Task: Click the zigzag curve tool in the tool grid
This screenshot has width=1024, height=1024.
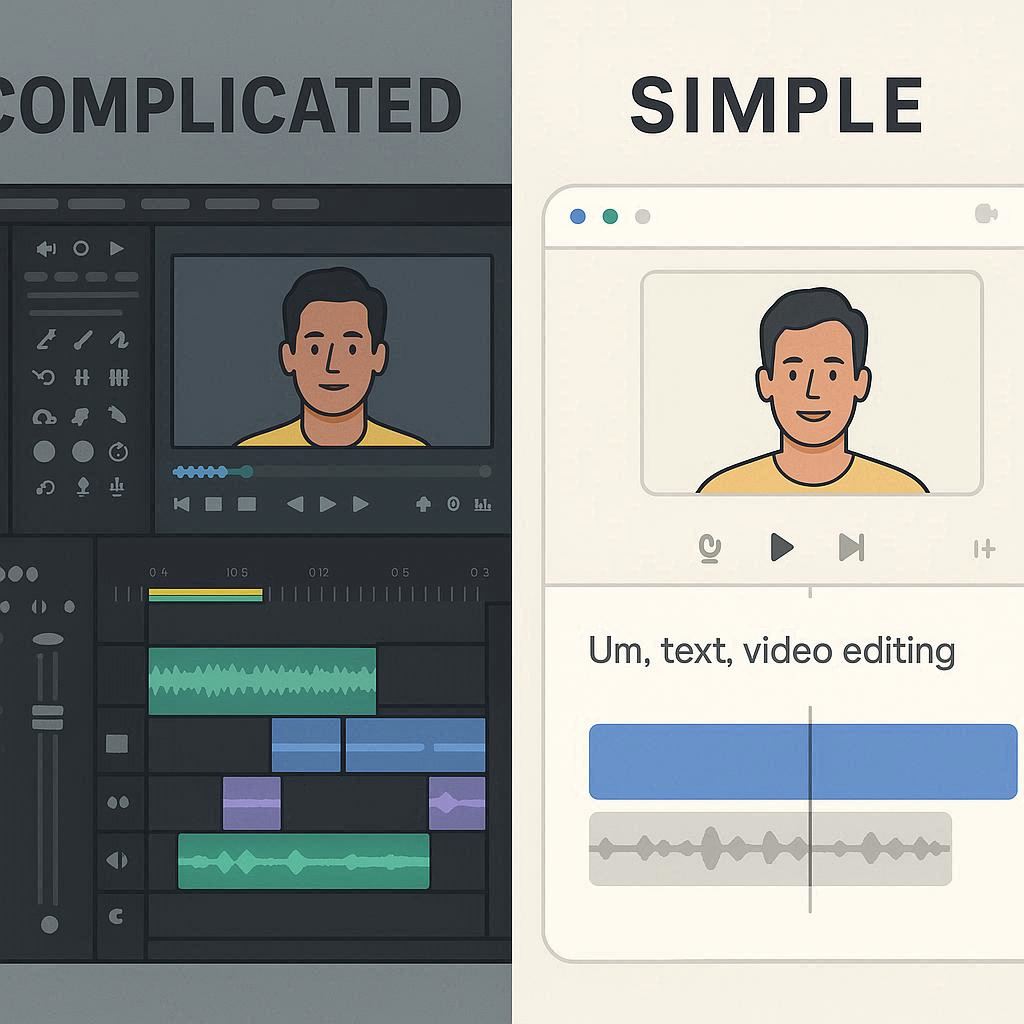Action: point(118,340)
